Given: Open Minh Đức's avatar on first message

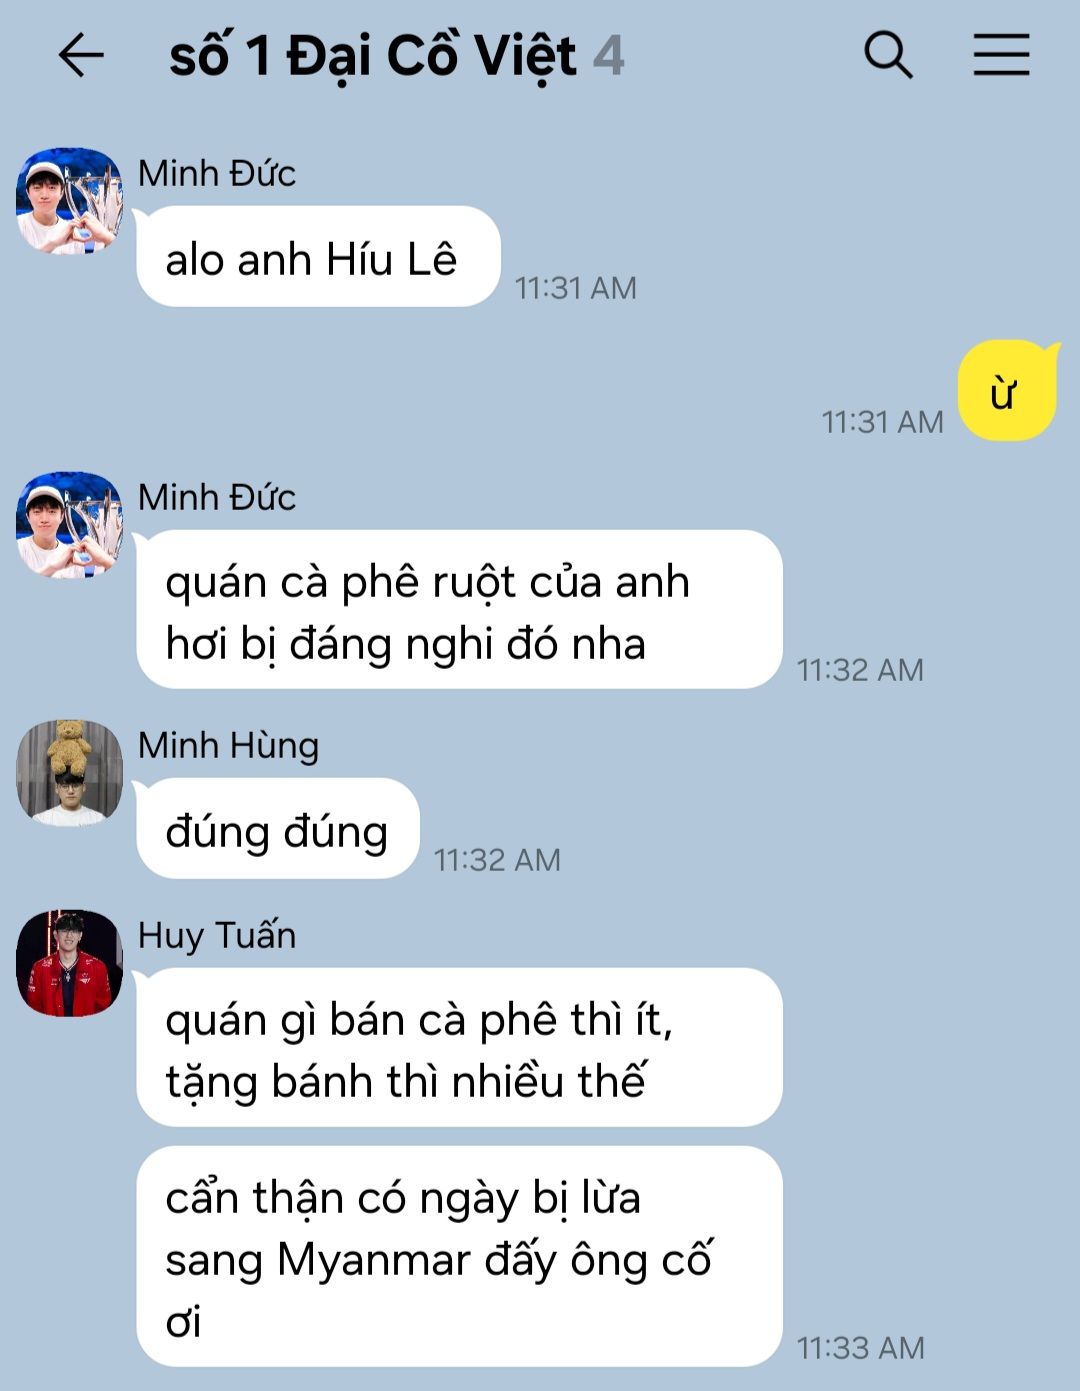Looking at the screenshot, I should (69, 200).
